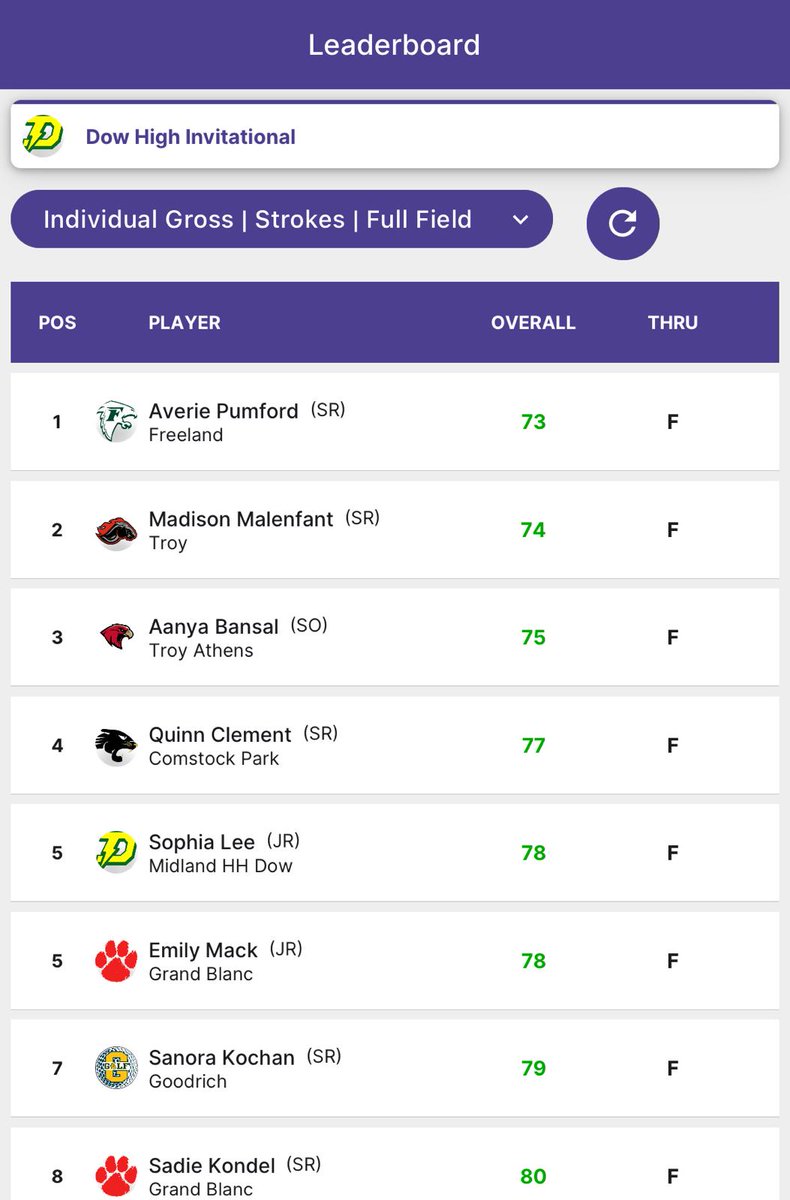Open the Dow High Invitational event link

tap(191, 137)
